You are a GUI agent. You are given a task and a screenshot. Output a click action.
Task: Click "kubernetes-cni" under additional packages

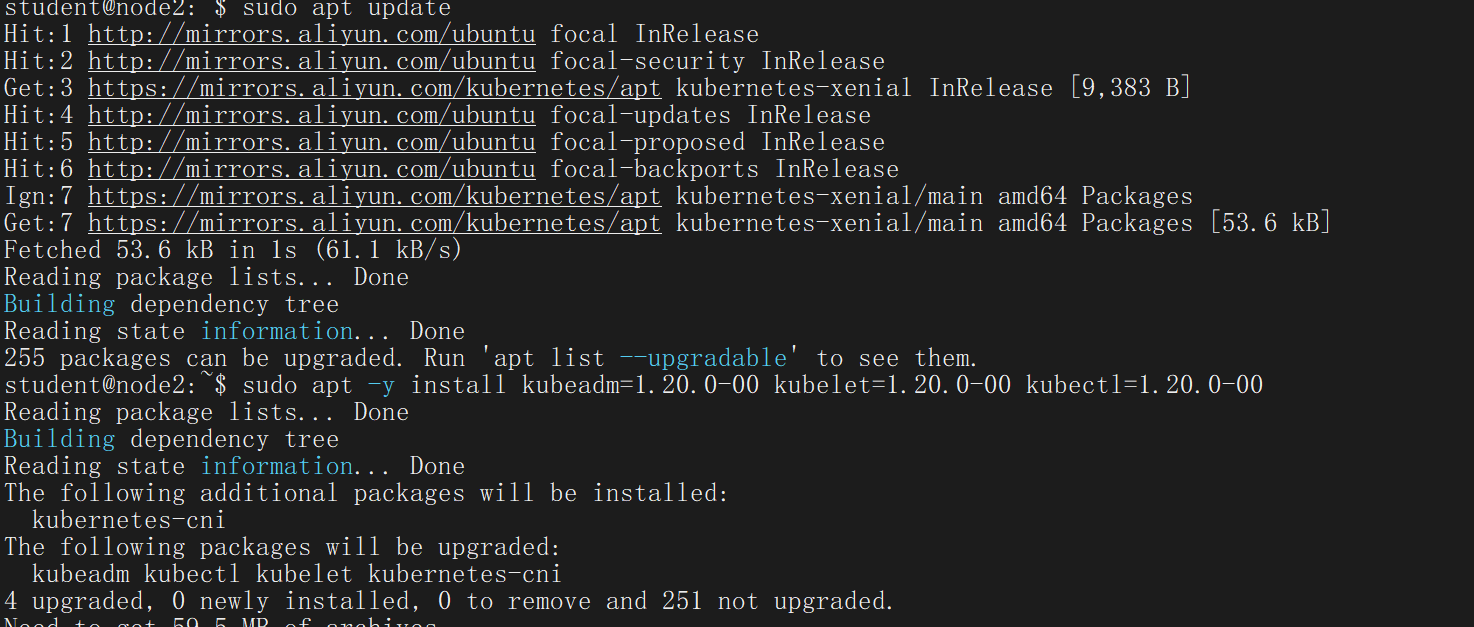pos(129,521)
